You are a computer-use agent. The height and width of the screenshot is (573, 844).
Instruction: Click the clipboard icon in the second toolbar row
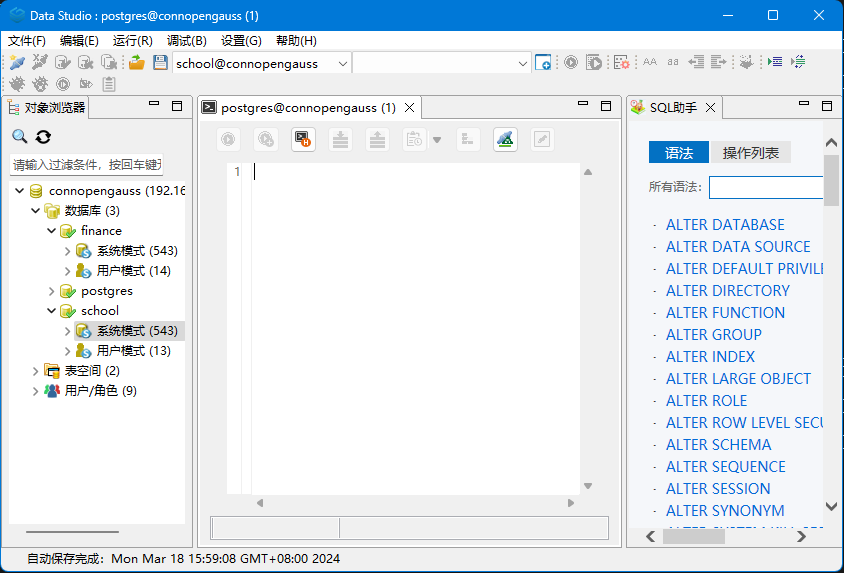pyautogui.click(x=109, y=84)
